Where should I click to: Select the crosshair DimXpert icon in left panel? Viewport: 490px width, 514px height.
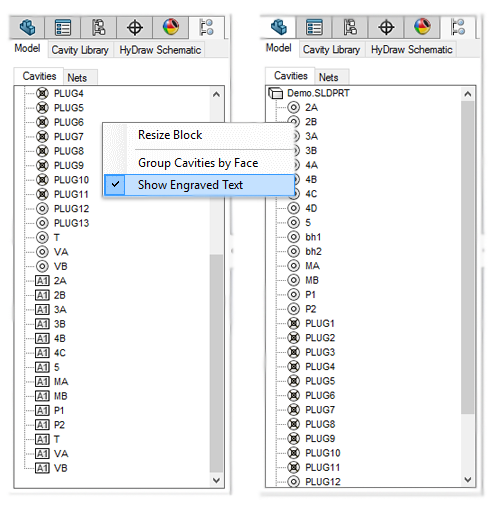click(x=135, y=27)
